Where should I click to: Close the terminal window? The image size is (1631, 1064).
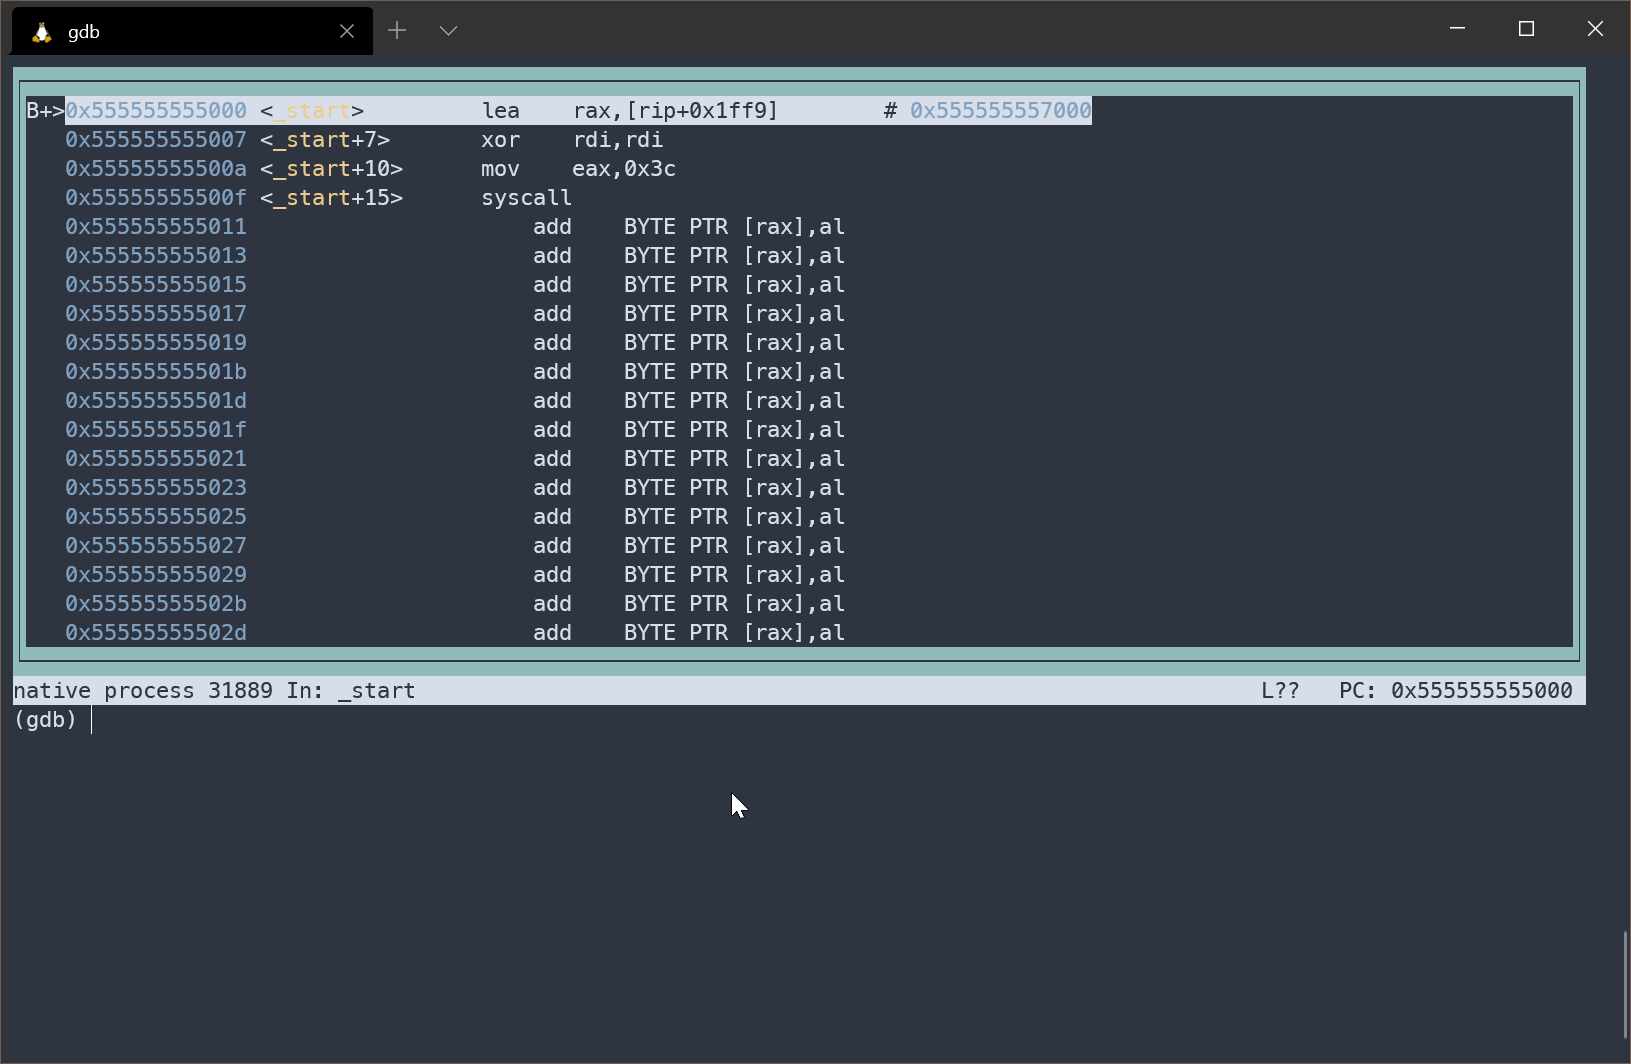click(x=1595, y=29)
